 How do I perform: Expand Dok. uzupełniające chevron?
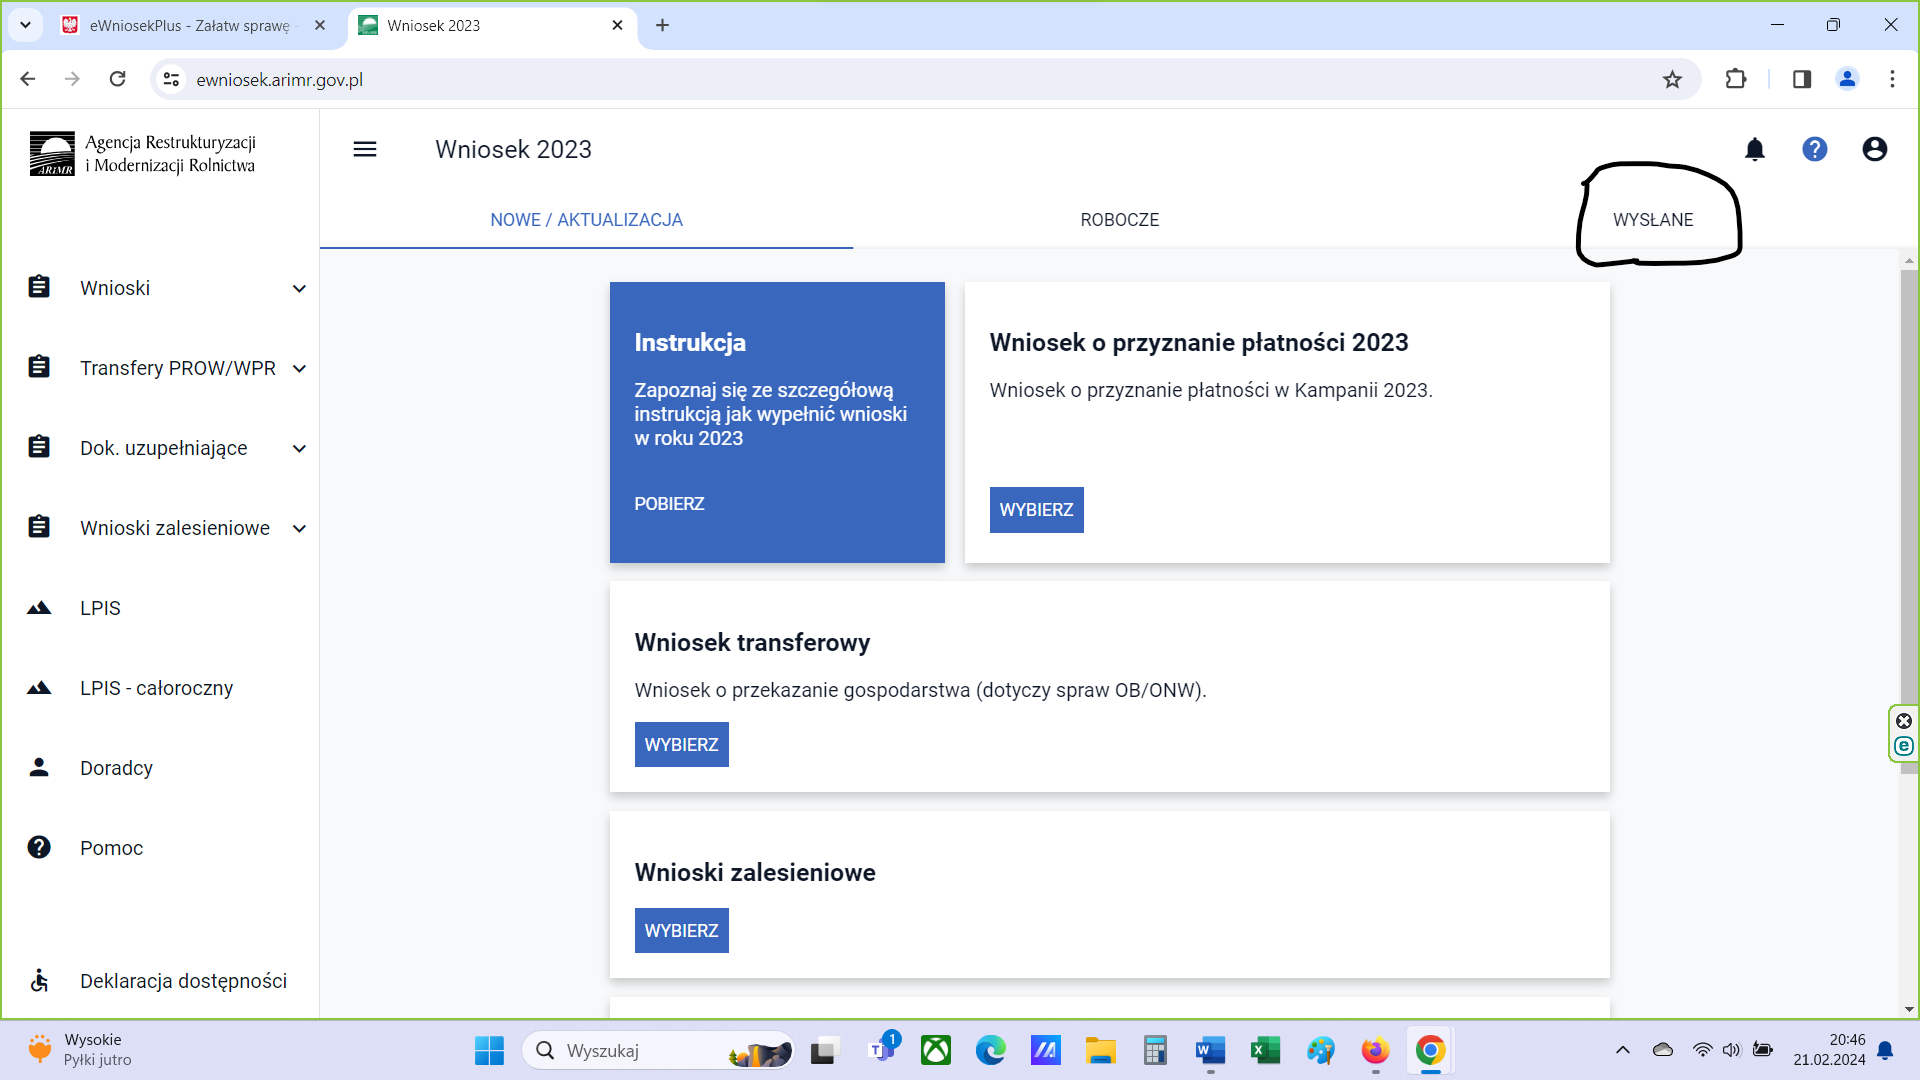click(x=299, y=449)
